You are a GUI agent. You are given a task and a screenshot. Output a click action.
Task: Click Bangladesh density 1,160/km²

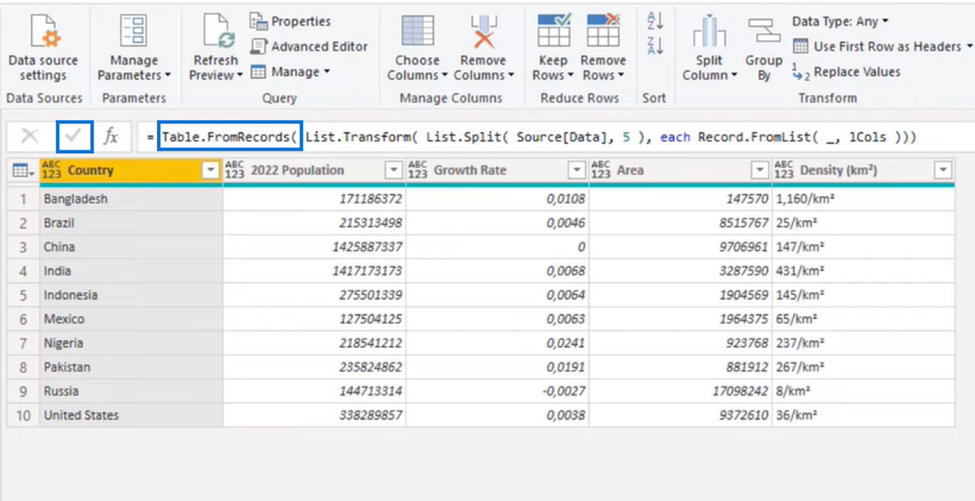click(x=863, y=199)
